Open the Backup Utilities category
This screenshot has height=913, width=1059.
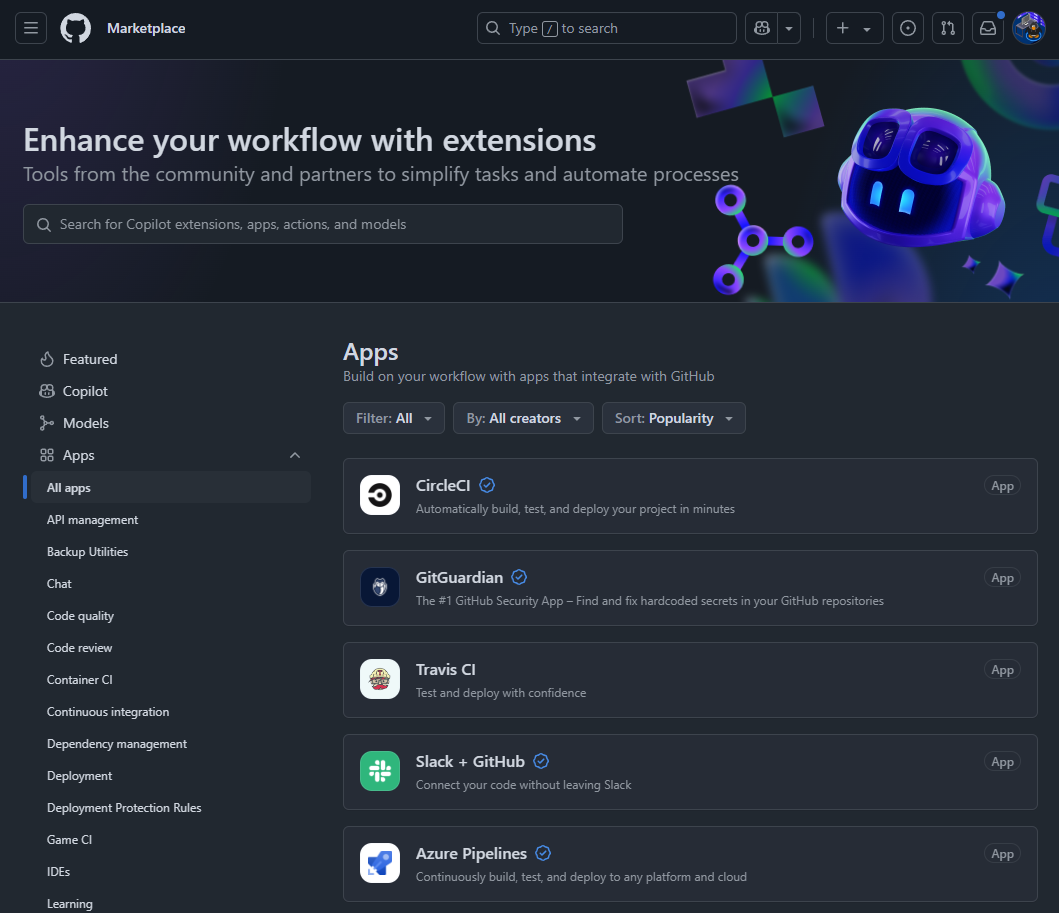tap(87, 552)
